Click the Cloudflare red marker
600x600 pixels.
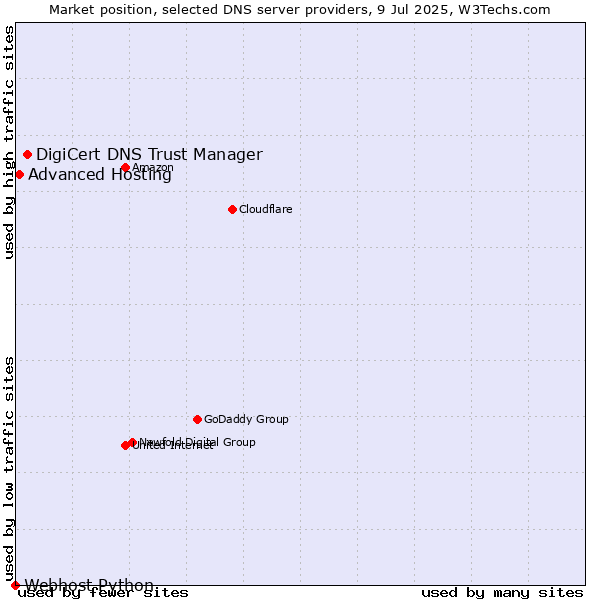point(232,210)
